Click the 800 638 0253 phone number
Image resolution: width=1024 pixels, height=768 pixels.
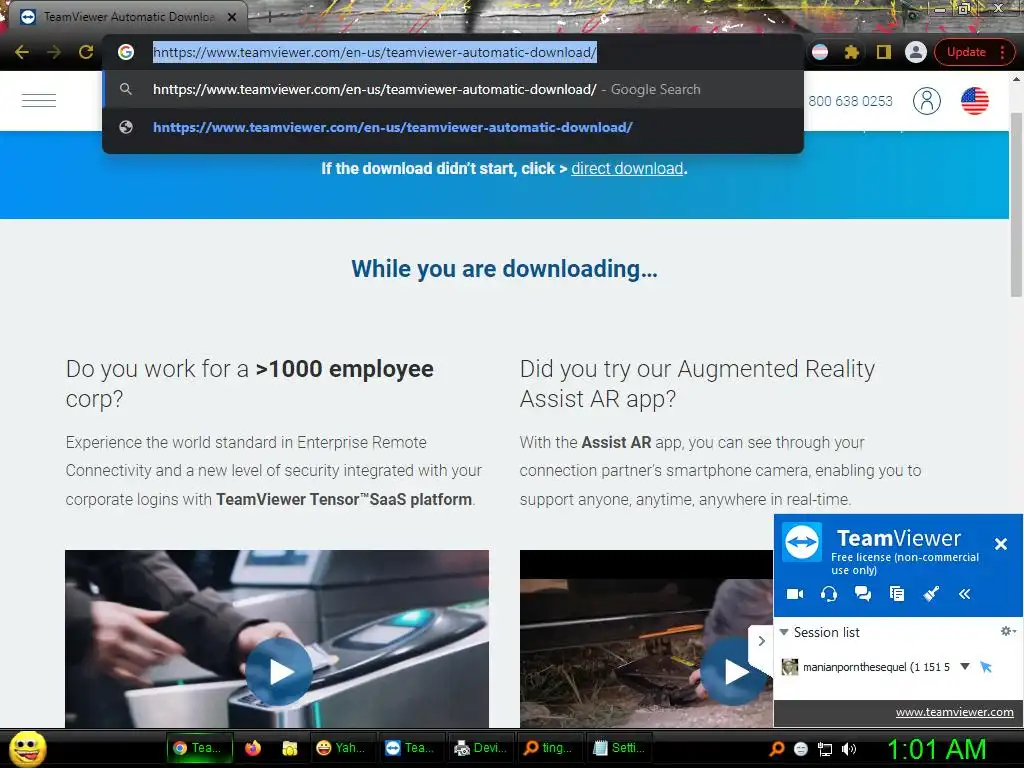850,101
